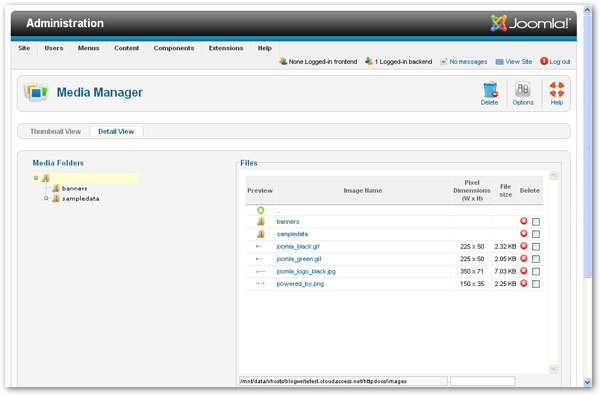
Task: Click the View Site link text
Action: [518, 62]
